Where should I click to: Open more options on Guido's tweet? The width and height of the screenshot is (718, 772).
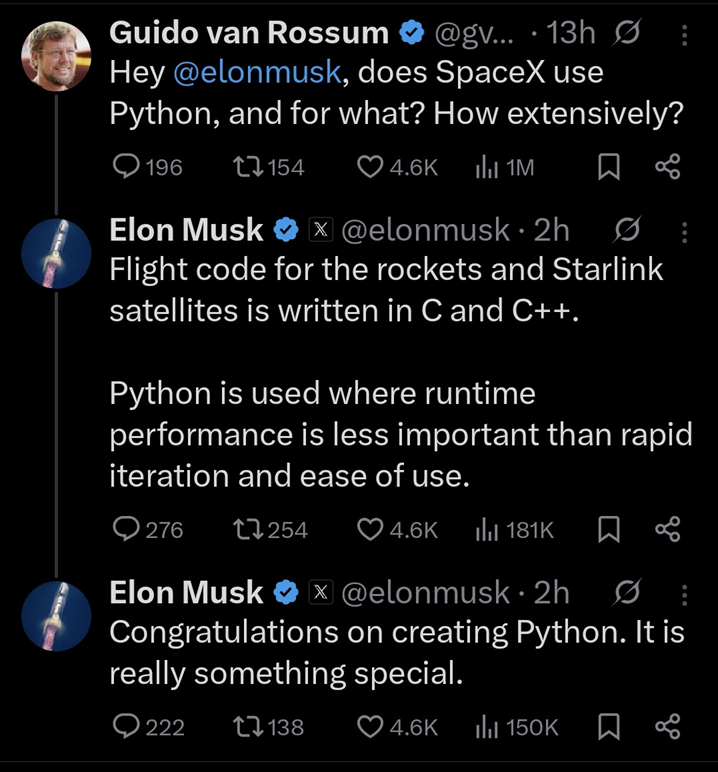point(684,34)
